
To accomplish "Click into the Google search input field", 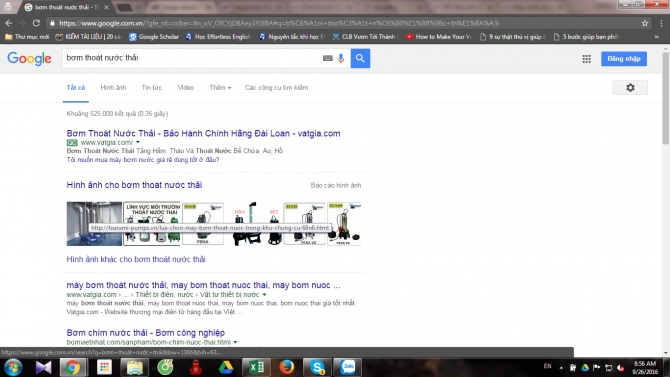I will (x=192, y=58).
